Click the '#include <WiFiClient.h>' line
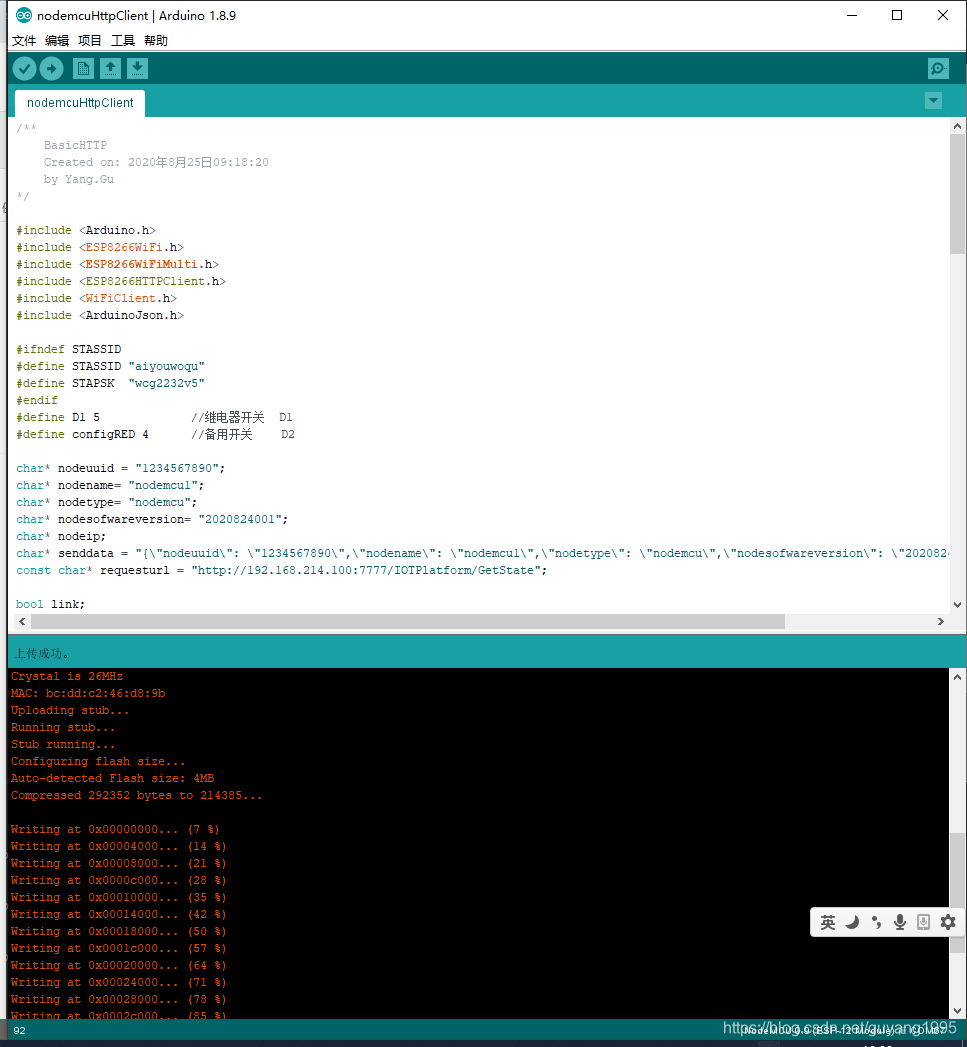The image size is (967, 1047). [x=97, y=298]
